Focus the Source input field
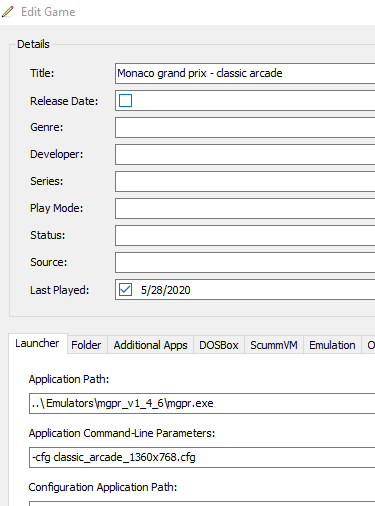The image size is (375, 506). (245, 262)
